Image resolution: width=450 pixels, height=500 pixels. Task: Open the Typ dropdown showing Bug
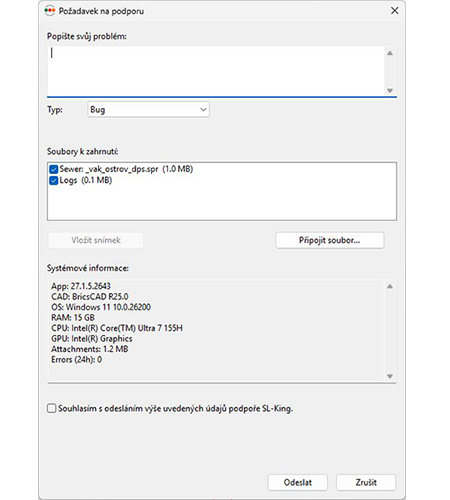[148, 110]
